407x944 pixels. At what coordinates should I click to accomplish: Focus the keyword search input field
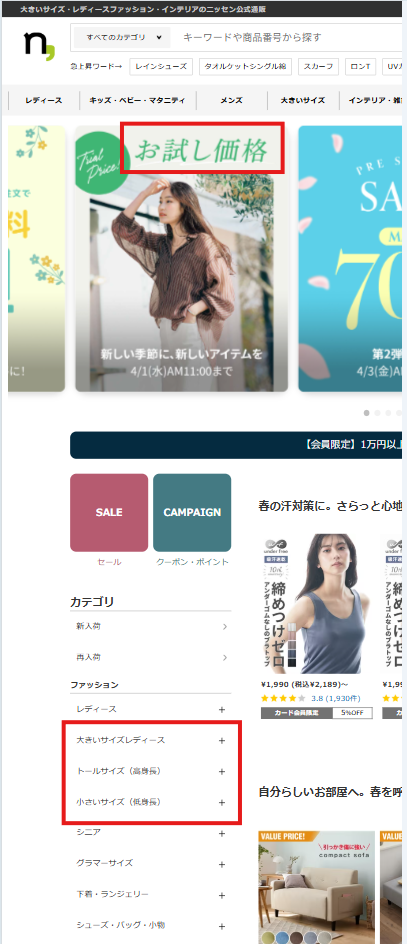[x=289, y=37]
